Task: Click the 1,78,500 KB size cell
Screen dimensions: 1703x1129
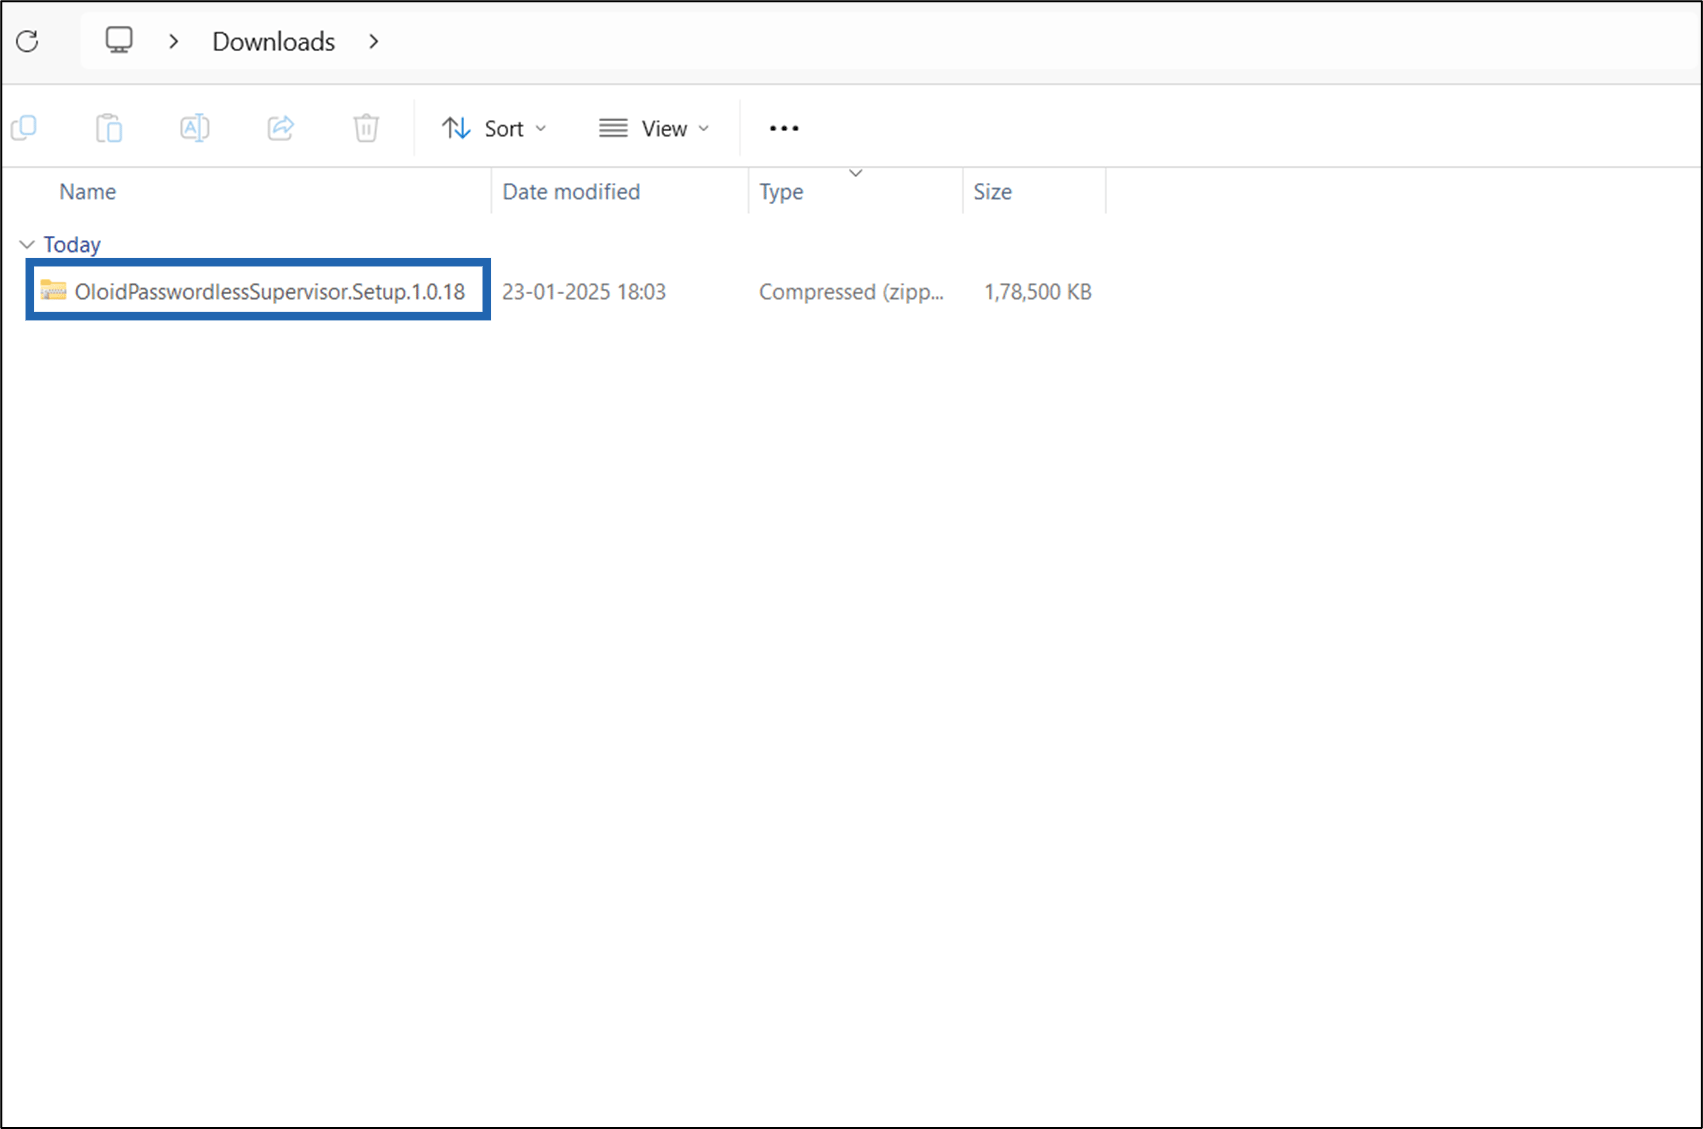Action: coord(1038,291)
